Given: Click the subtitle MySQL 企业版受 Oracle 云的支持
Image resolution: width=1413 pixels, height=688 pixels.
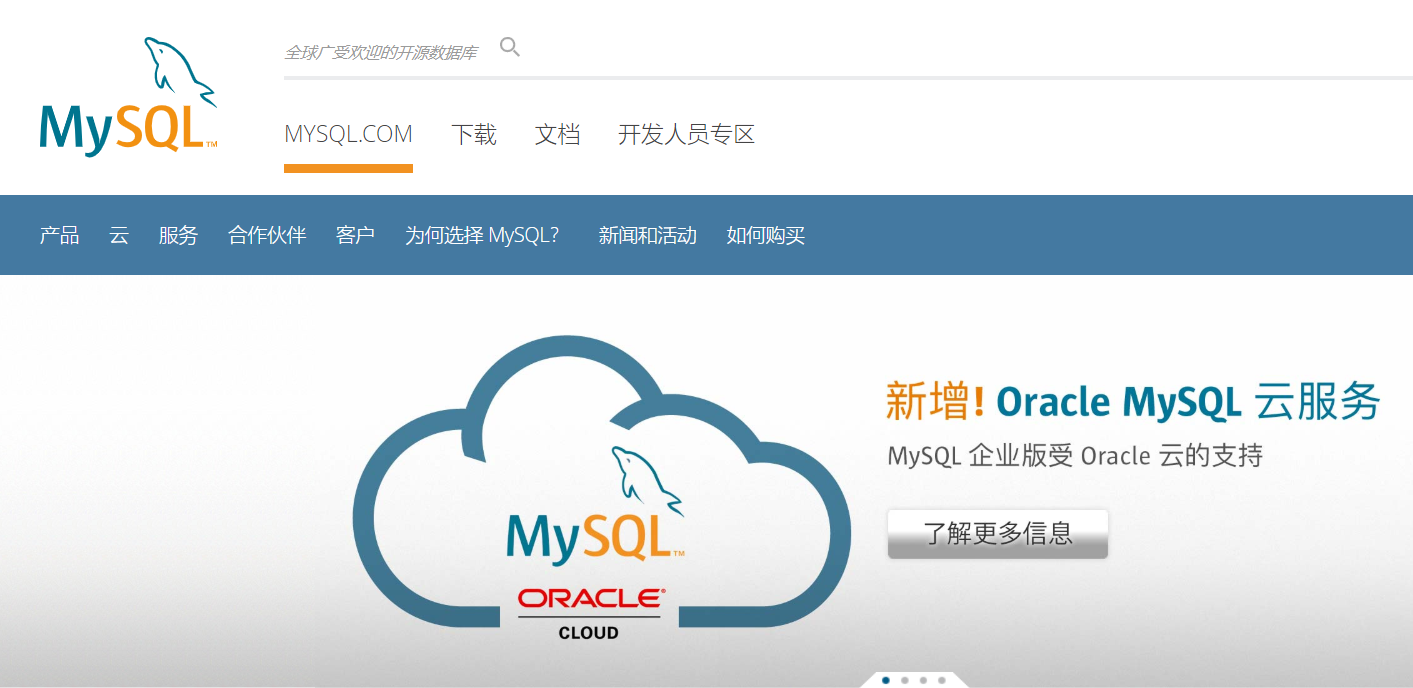Looking at the screenshot, I should (1075, 456).
